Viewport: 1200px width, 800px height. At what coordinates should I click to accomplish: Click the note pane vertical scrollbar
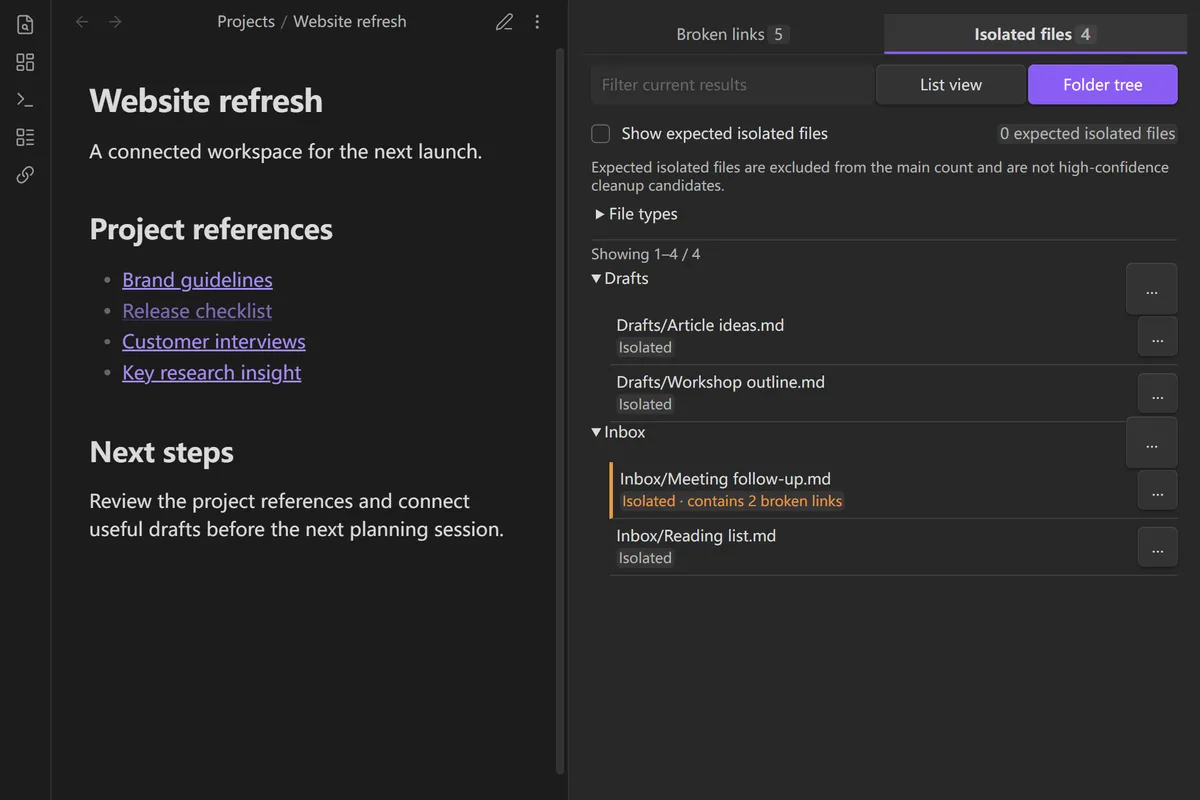(560, 410)
